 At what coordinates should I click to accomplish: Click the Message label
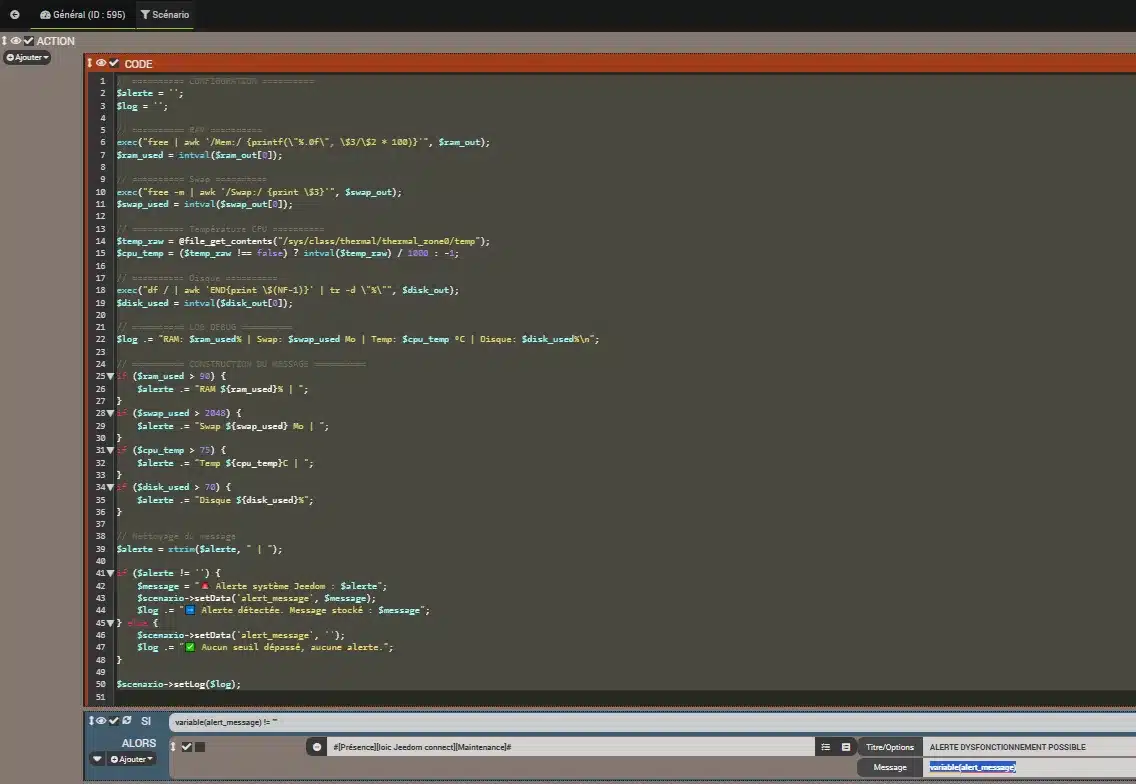pyautogui.click(x=890, y=767)
